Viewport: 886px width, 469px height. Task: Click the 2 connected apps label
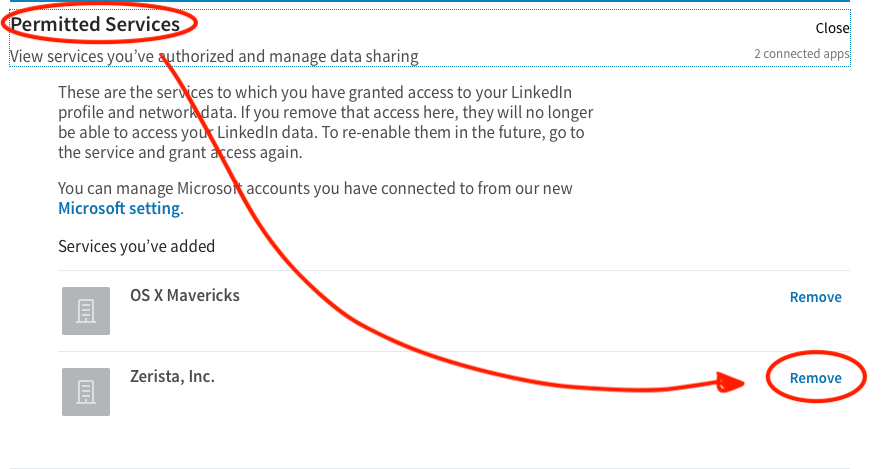[802, 54]
